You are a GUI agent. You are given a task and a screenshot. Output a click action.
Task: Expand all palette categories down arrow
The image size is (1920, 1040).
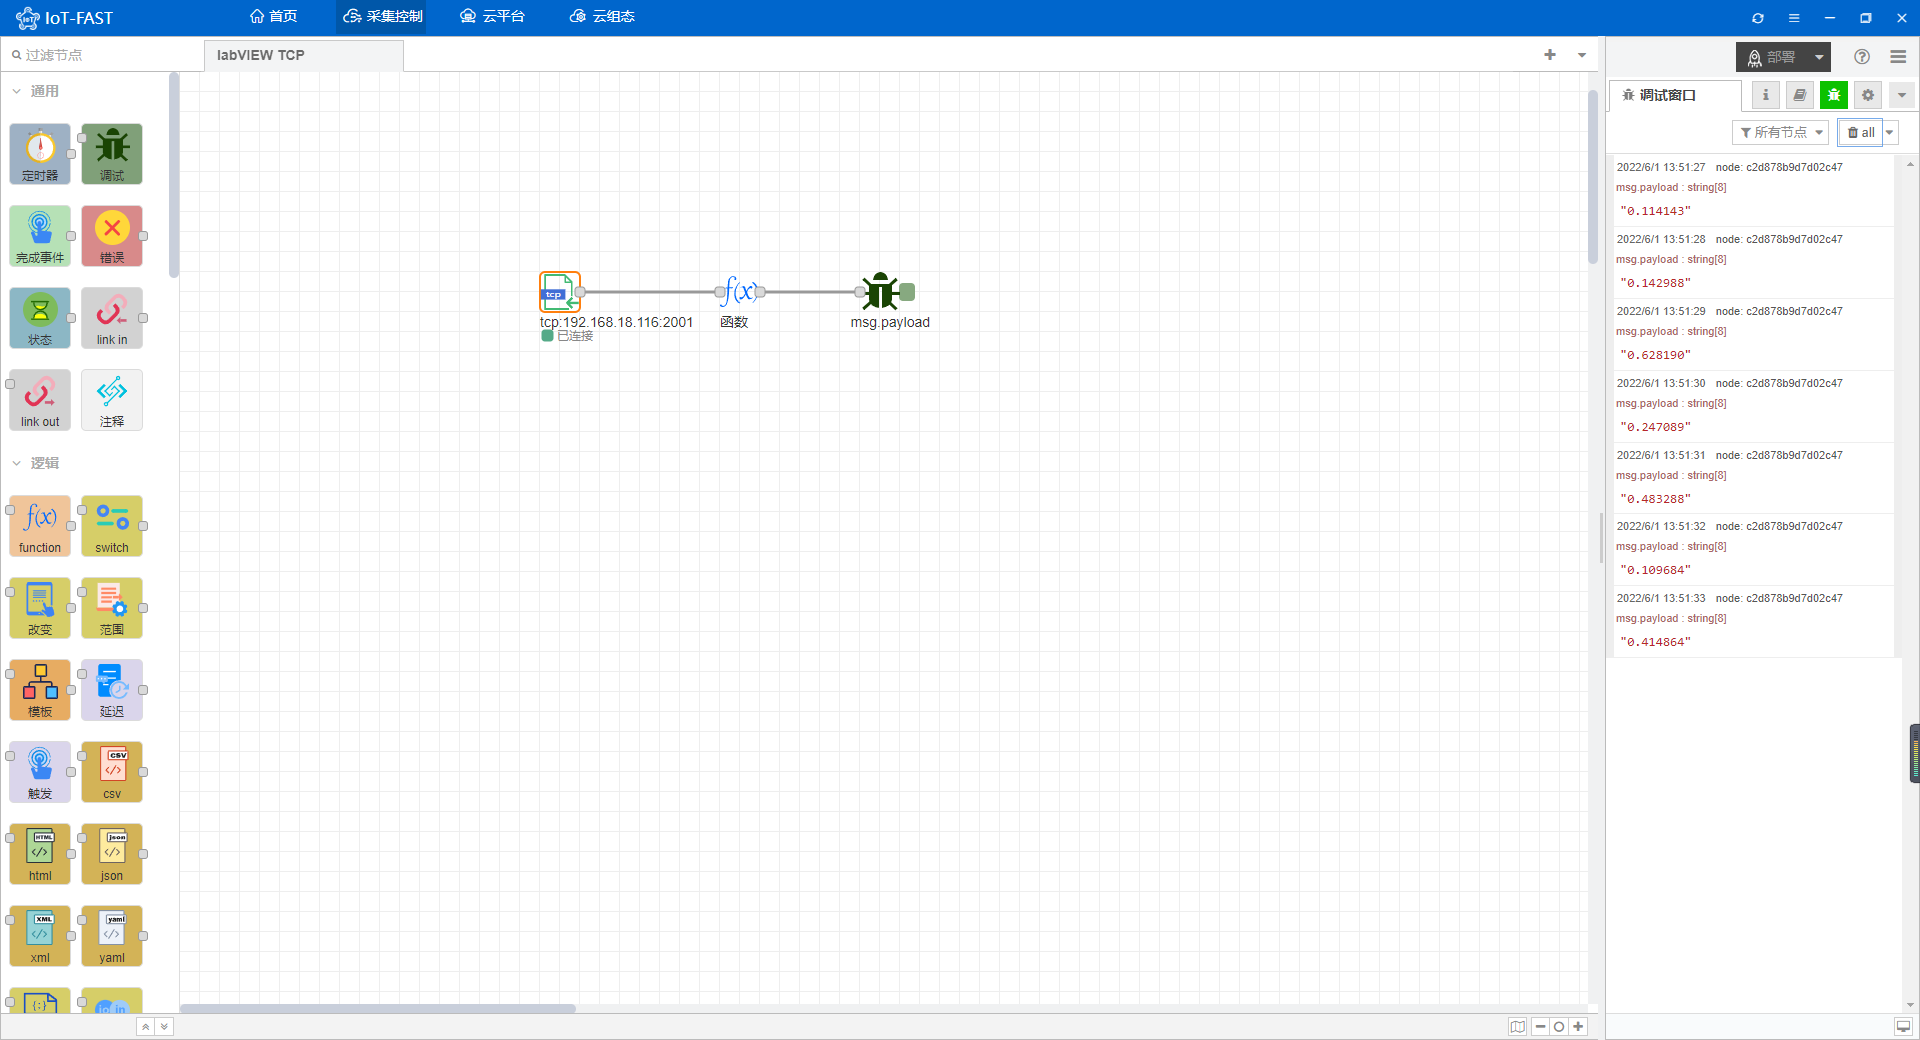tap(164, 1027)
